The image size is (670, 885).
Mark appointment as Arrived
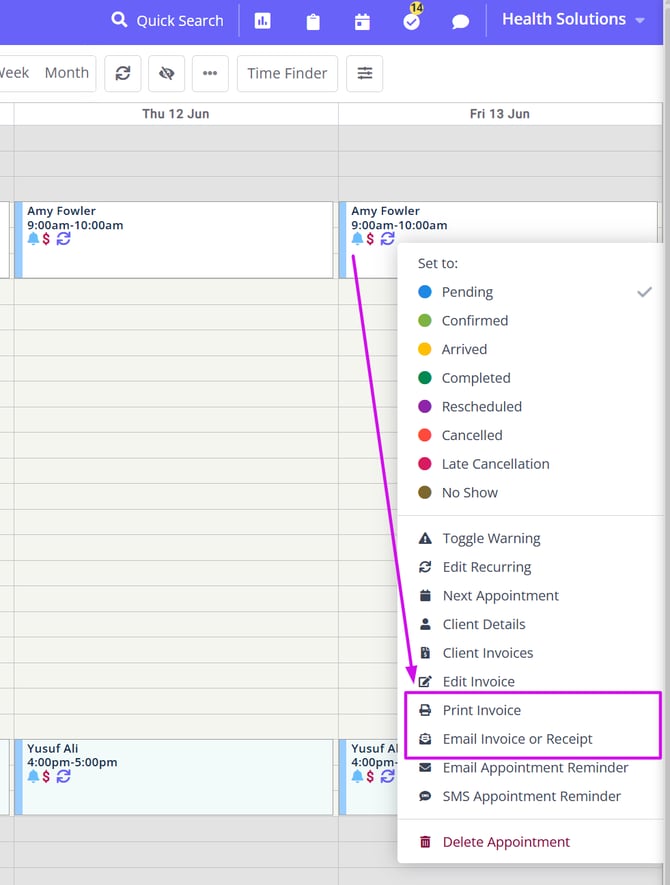point(464,349)
